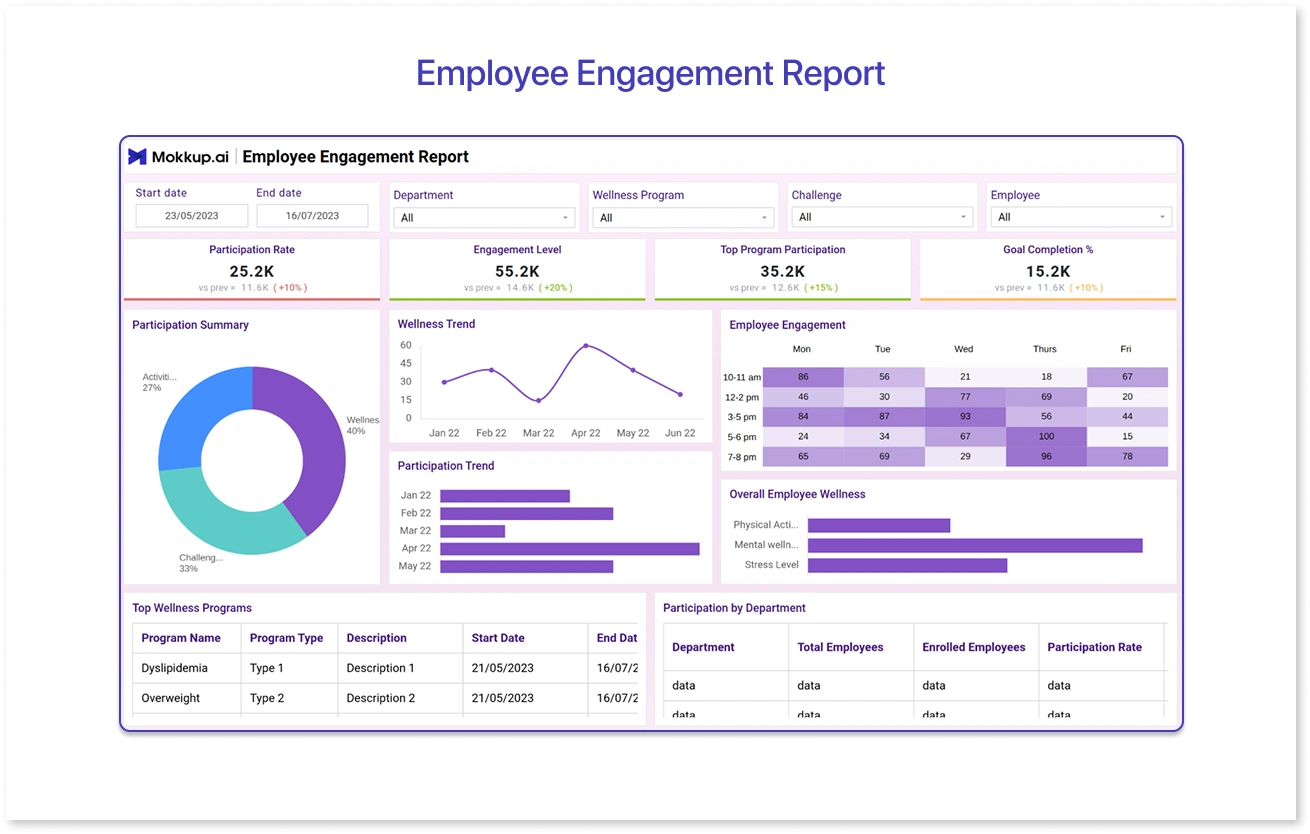Click heatmap cell 67 for Fri 10-11 am
The width and height of the screenshot is (1310, 834).
pos(1127,377)
